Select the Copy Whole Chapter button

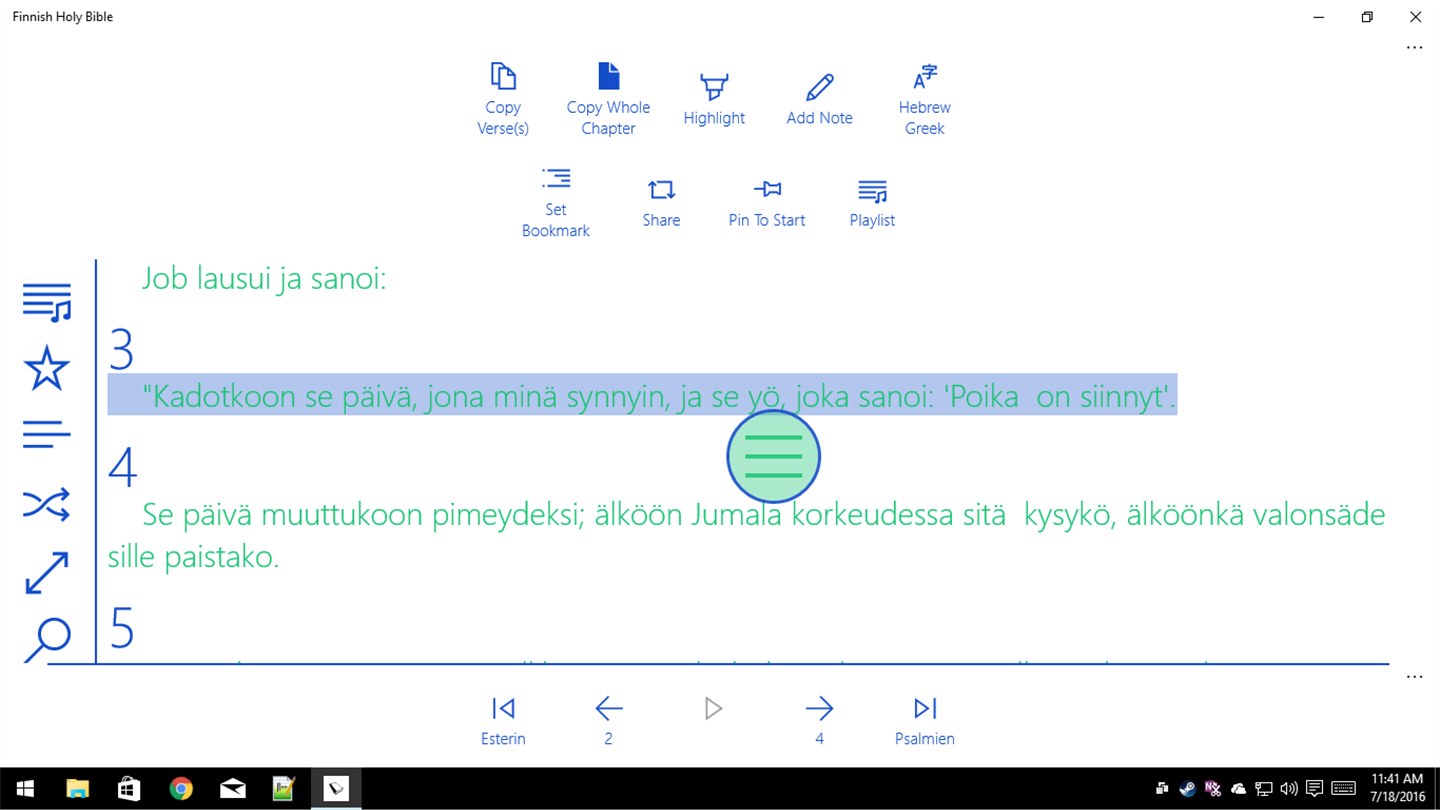[608, 99]
